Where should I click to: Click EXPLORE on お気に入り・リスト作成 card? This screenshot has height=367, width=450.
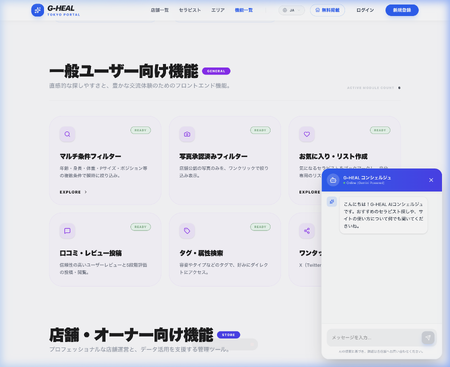[310, 192]
